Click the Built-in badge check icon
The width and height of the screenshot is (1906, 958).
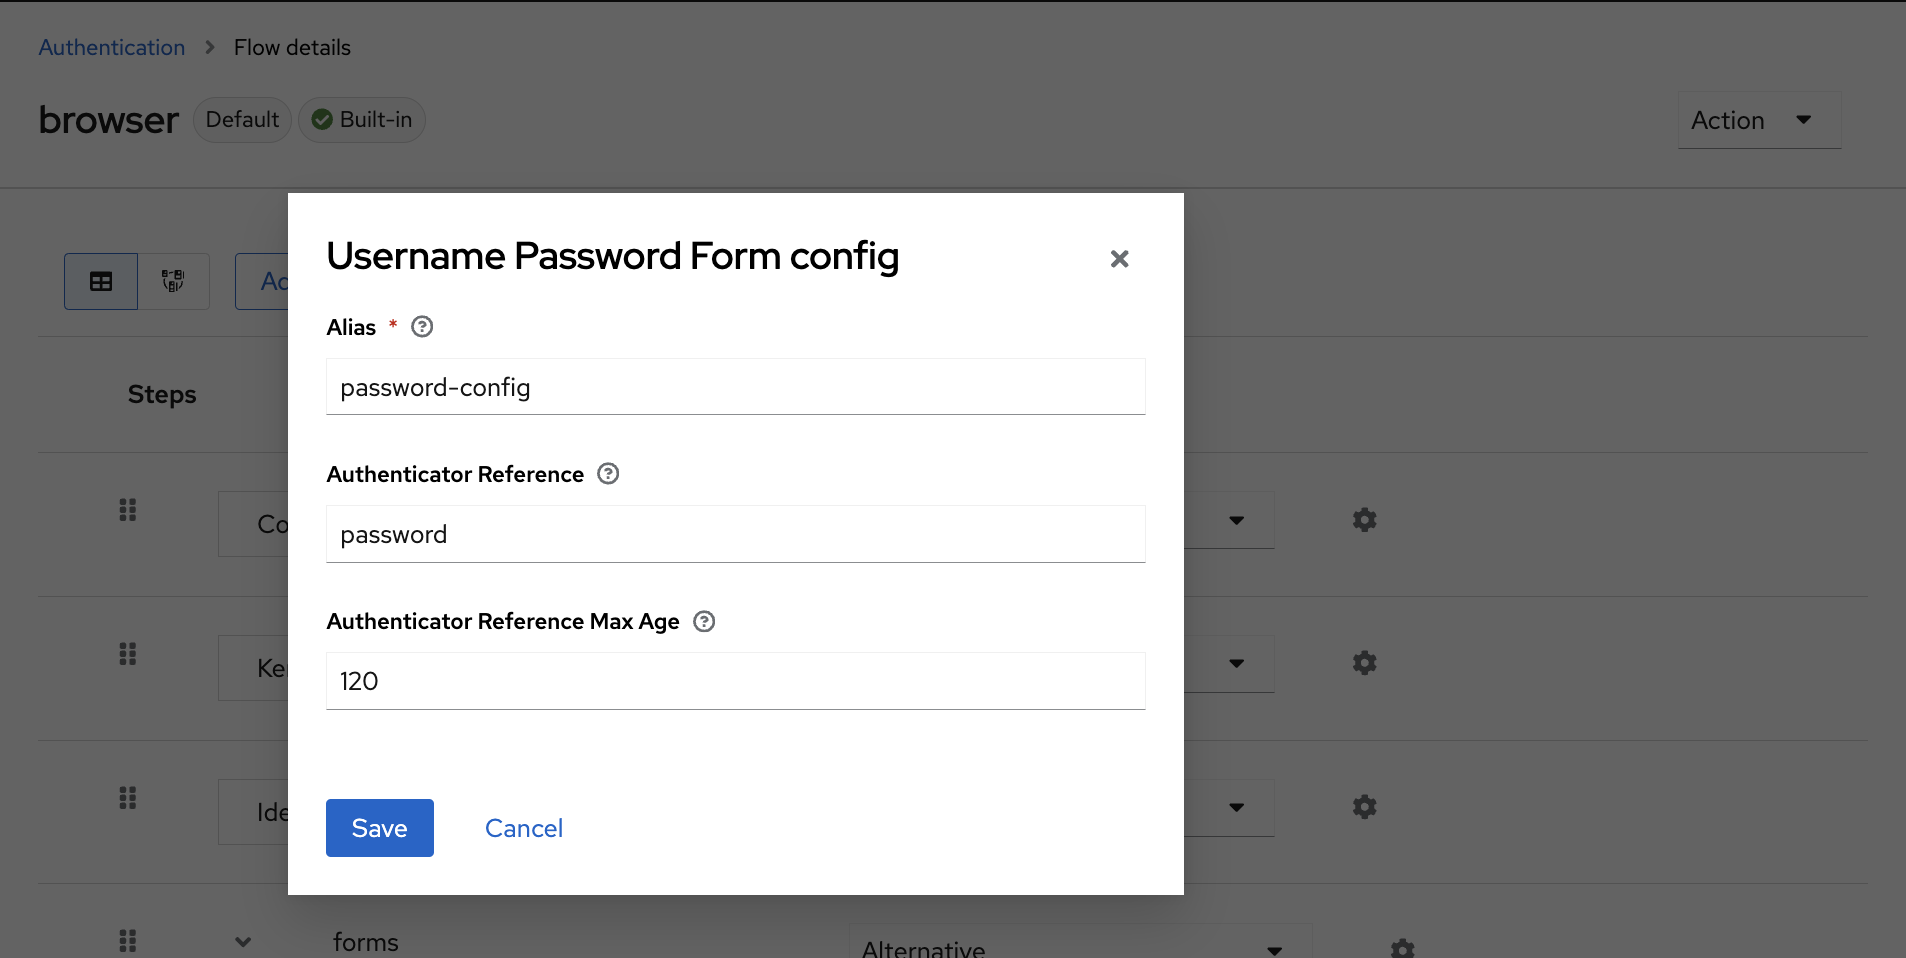321,119
